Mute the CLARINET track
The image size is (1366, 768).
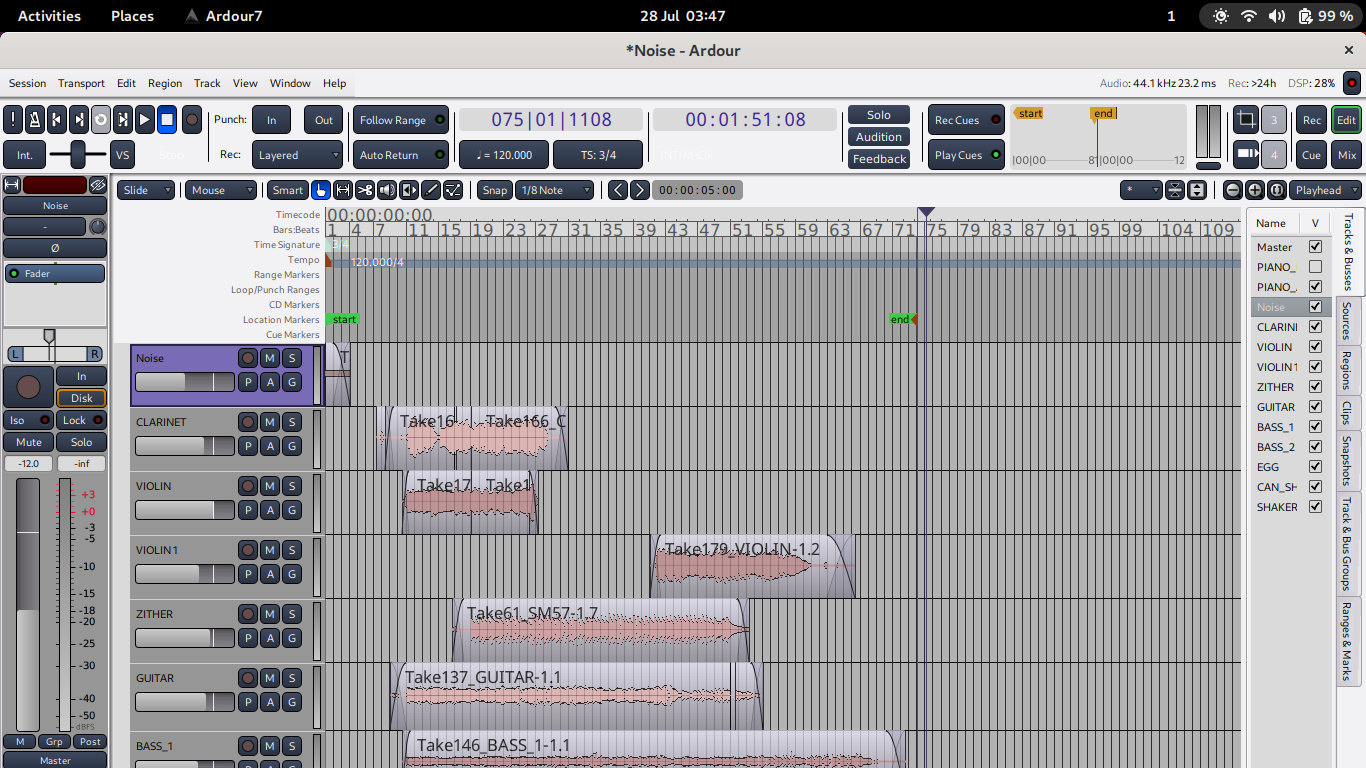coord(270,422)
